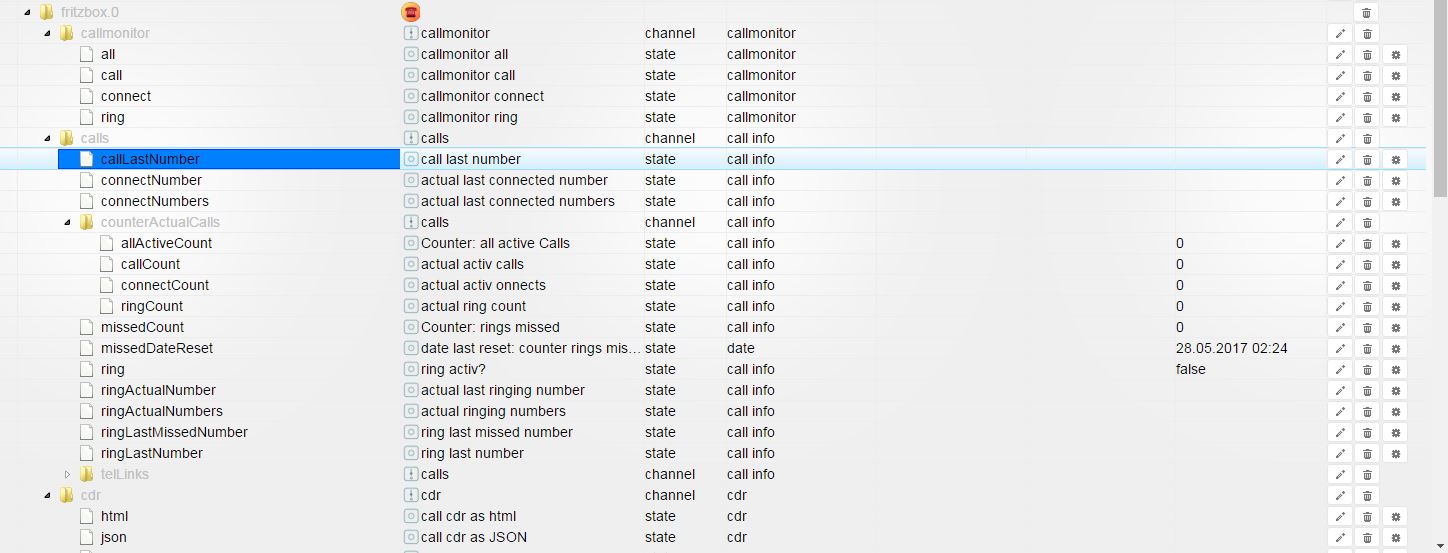This screenshot has height=553, width=1448.
Task: Edit the cdr json state
Action: [1340, 537]
